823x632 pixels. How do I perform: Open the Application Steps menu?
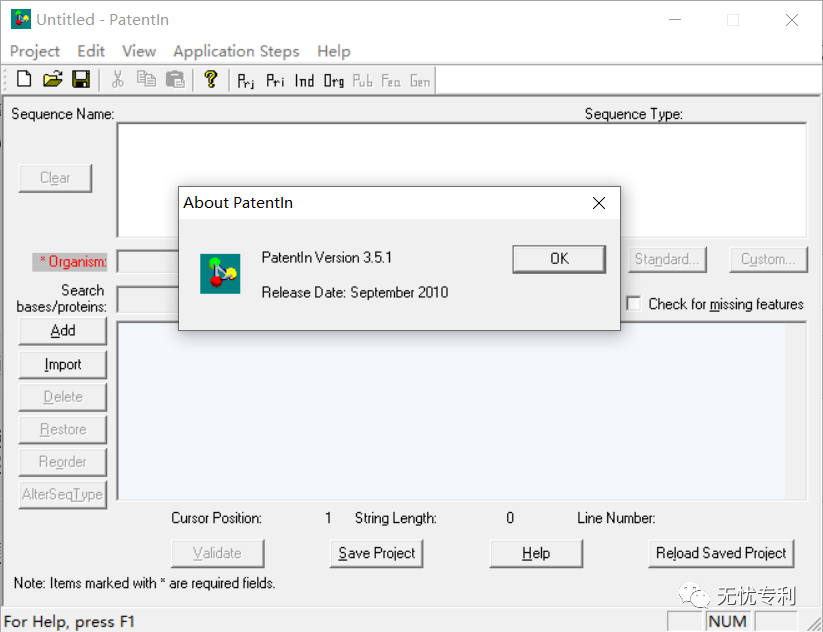click(236, 51)
